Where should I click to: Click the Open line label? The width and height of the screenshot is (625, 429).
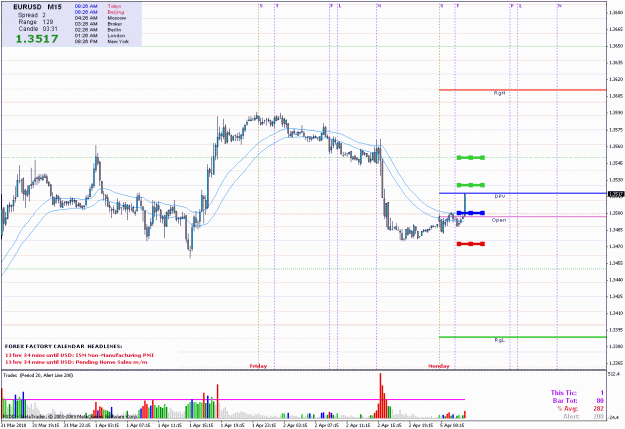[499, 220]
